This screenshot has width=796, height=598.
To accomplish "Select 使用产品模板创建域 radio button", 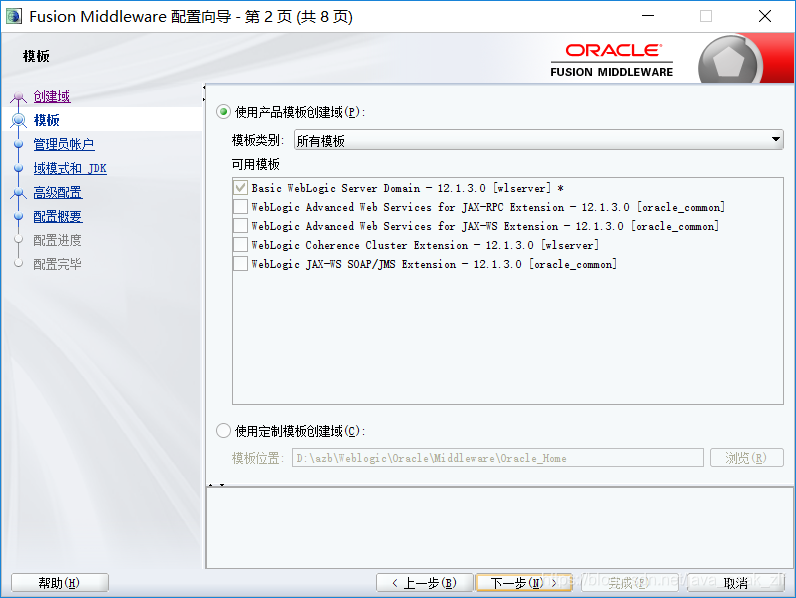I will [x=223, y=112].
